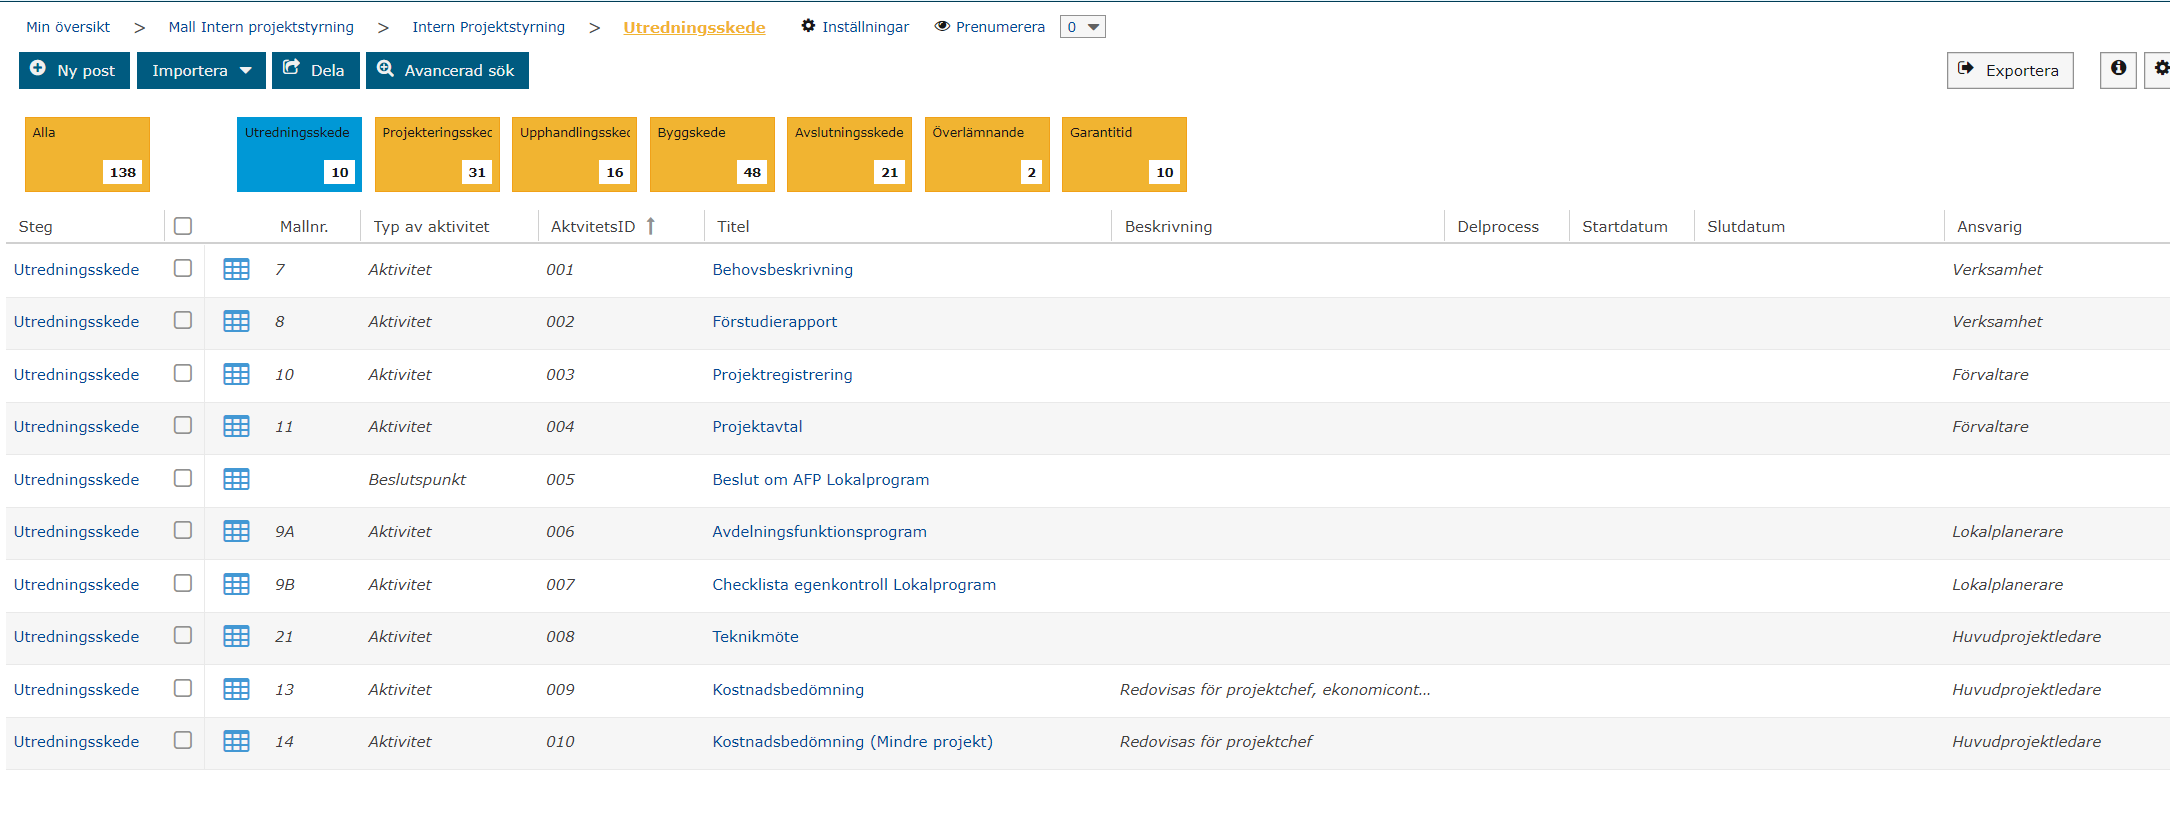Click the Exportera button

2009,70
